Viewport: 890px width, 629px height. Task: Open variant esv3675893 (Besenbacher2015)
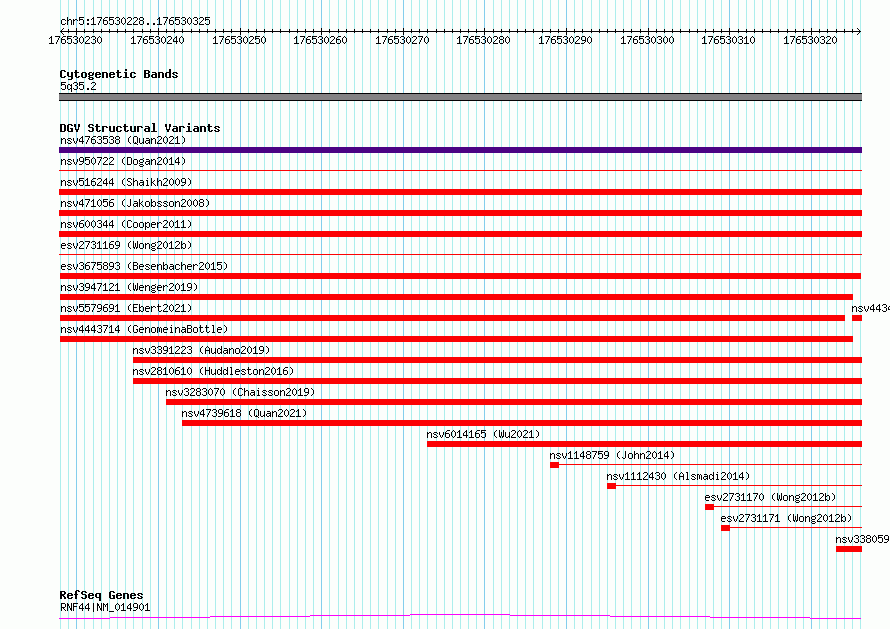tap(144, 266)
